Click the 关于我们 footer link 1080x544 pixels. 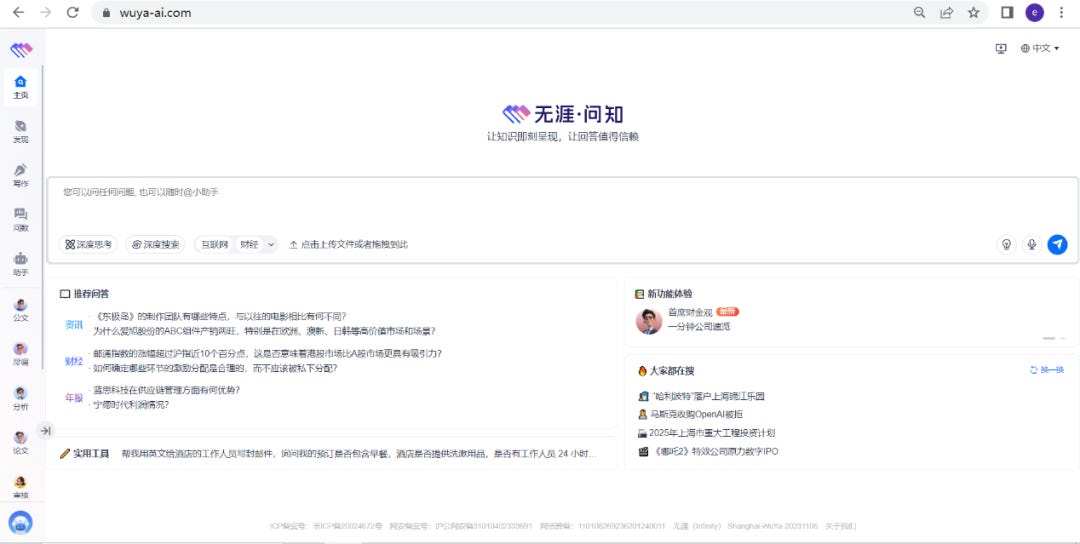tap(840, 526)
